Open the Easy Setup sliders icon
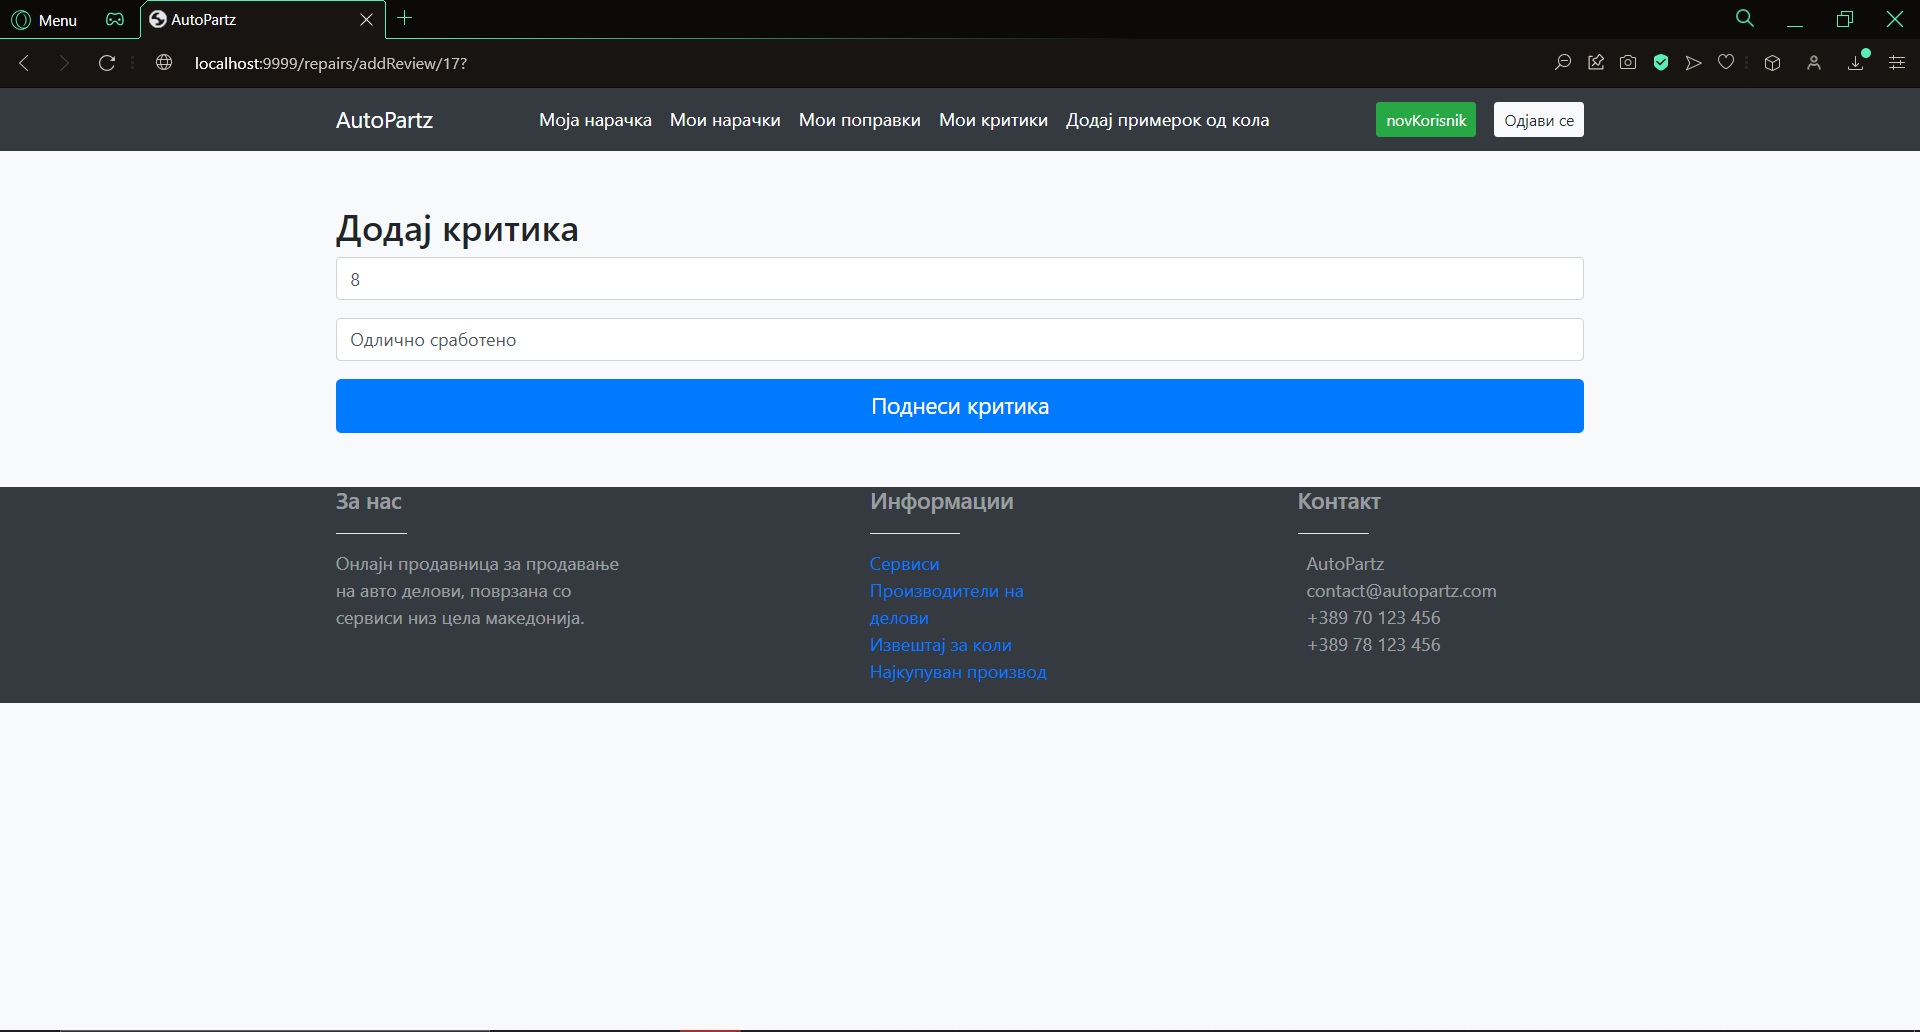Screen dimensions: 1920x1032 pyautogui.click(x=1896, y=63)
